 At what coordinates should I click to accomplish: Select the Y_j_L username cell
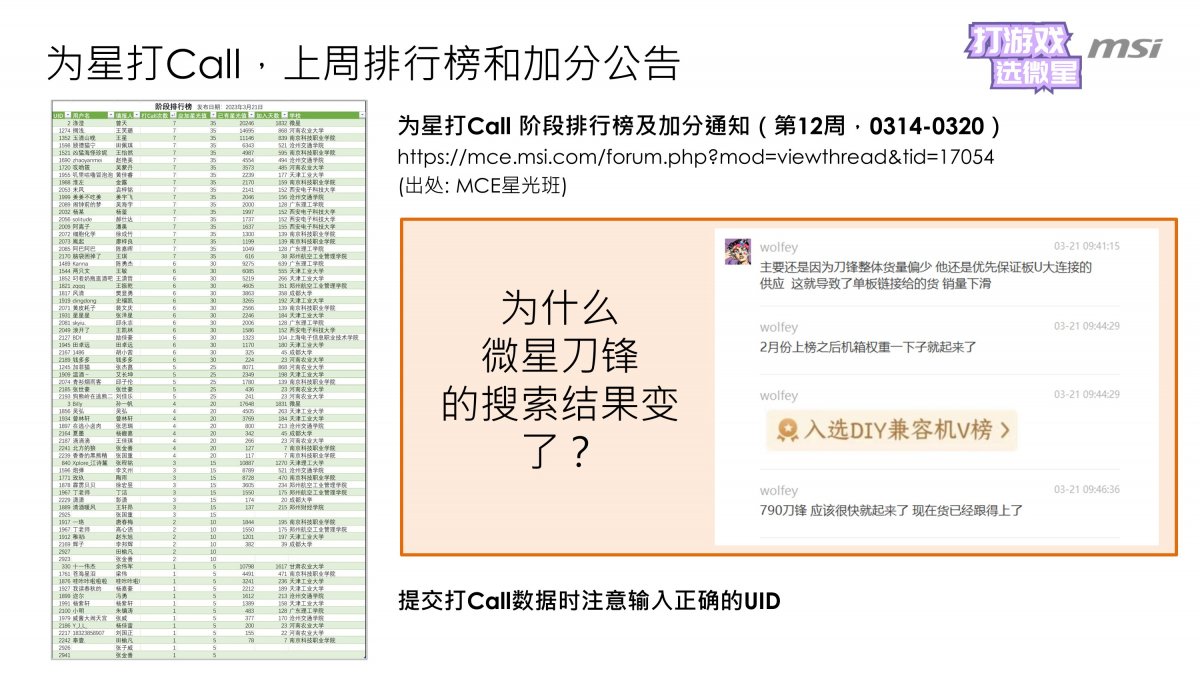tap(92, 626)
